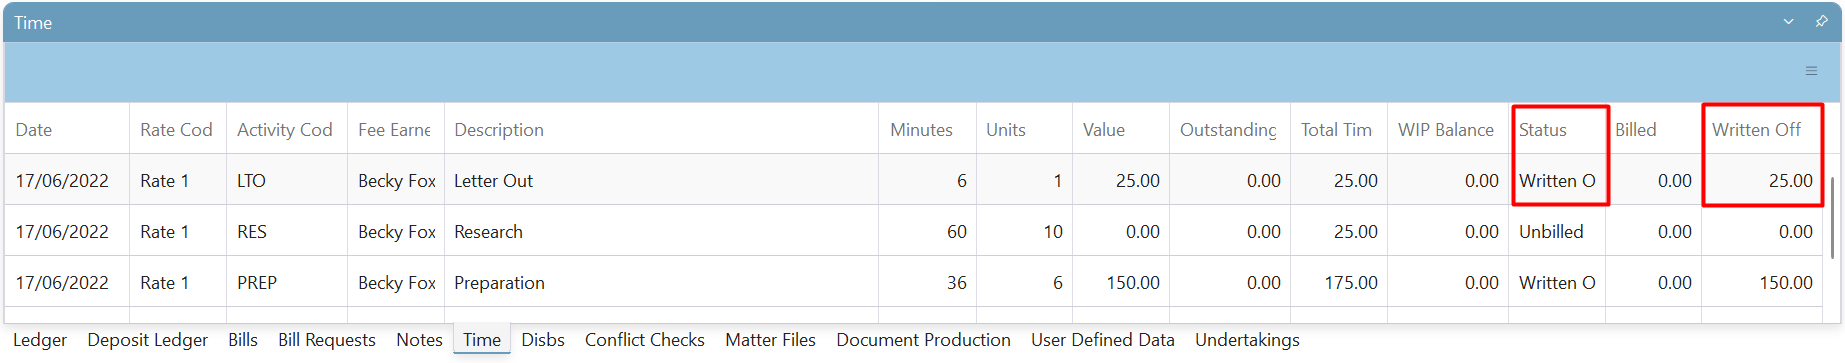The height and width of the screenshot is (363, 1845).
Task: Open the Deposit Ledger tab
Action: [x=148, y=340]
